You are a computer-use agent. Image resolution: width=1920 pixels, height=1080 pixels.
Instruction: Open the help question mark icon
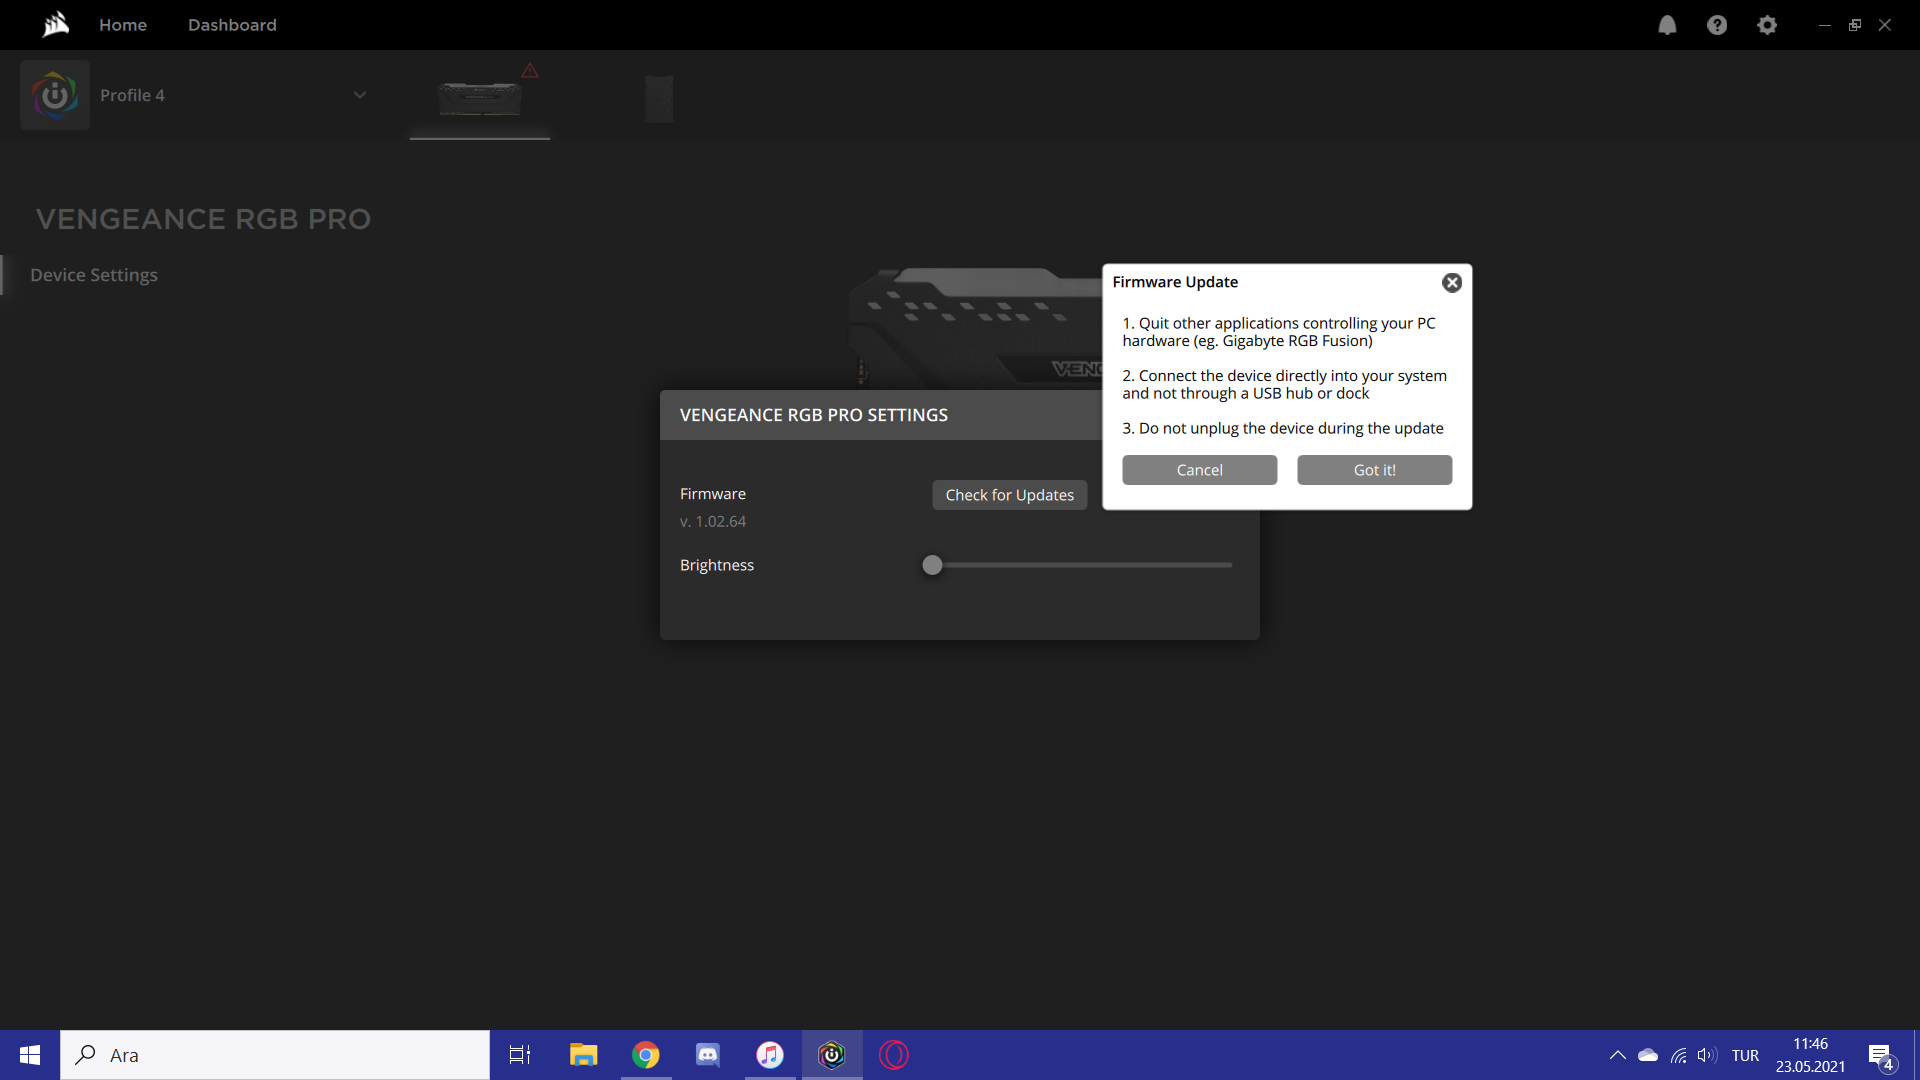click(1717, 25)
